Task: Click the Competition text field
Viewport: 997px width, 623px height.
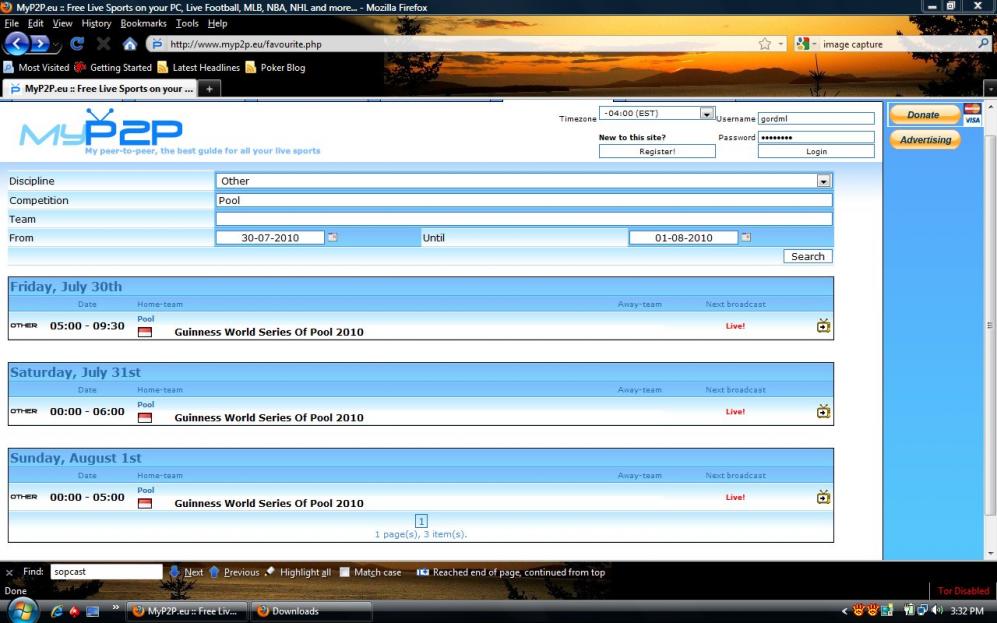Action: (523, 200)
